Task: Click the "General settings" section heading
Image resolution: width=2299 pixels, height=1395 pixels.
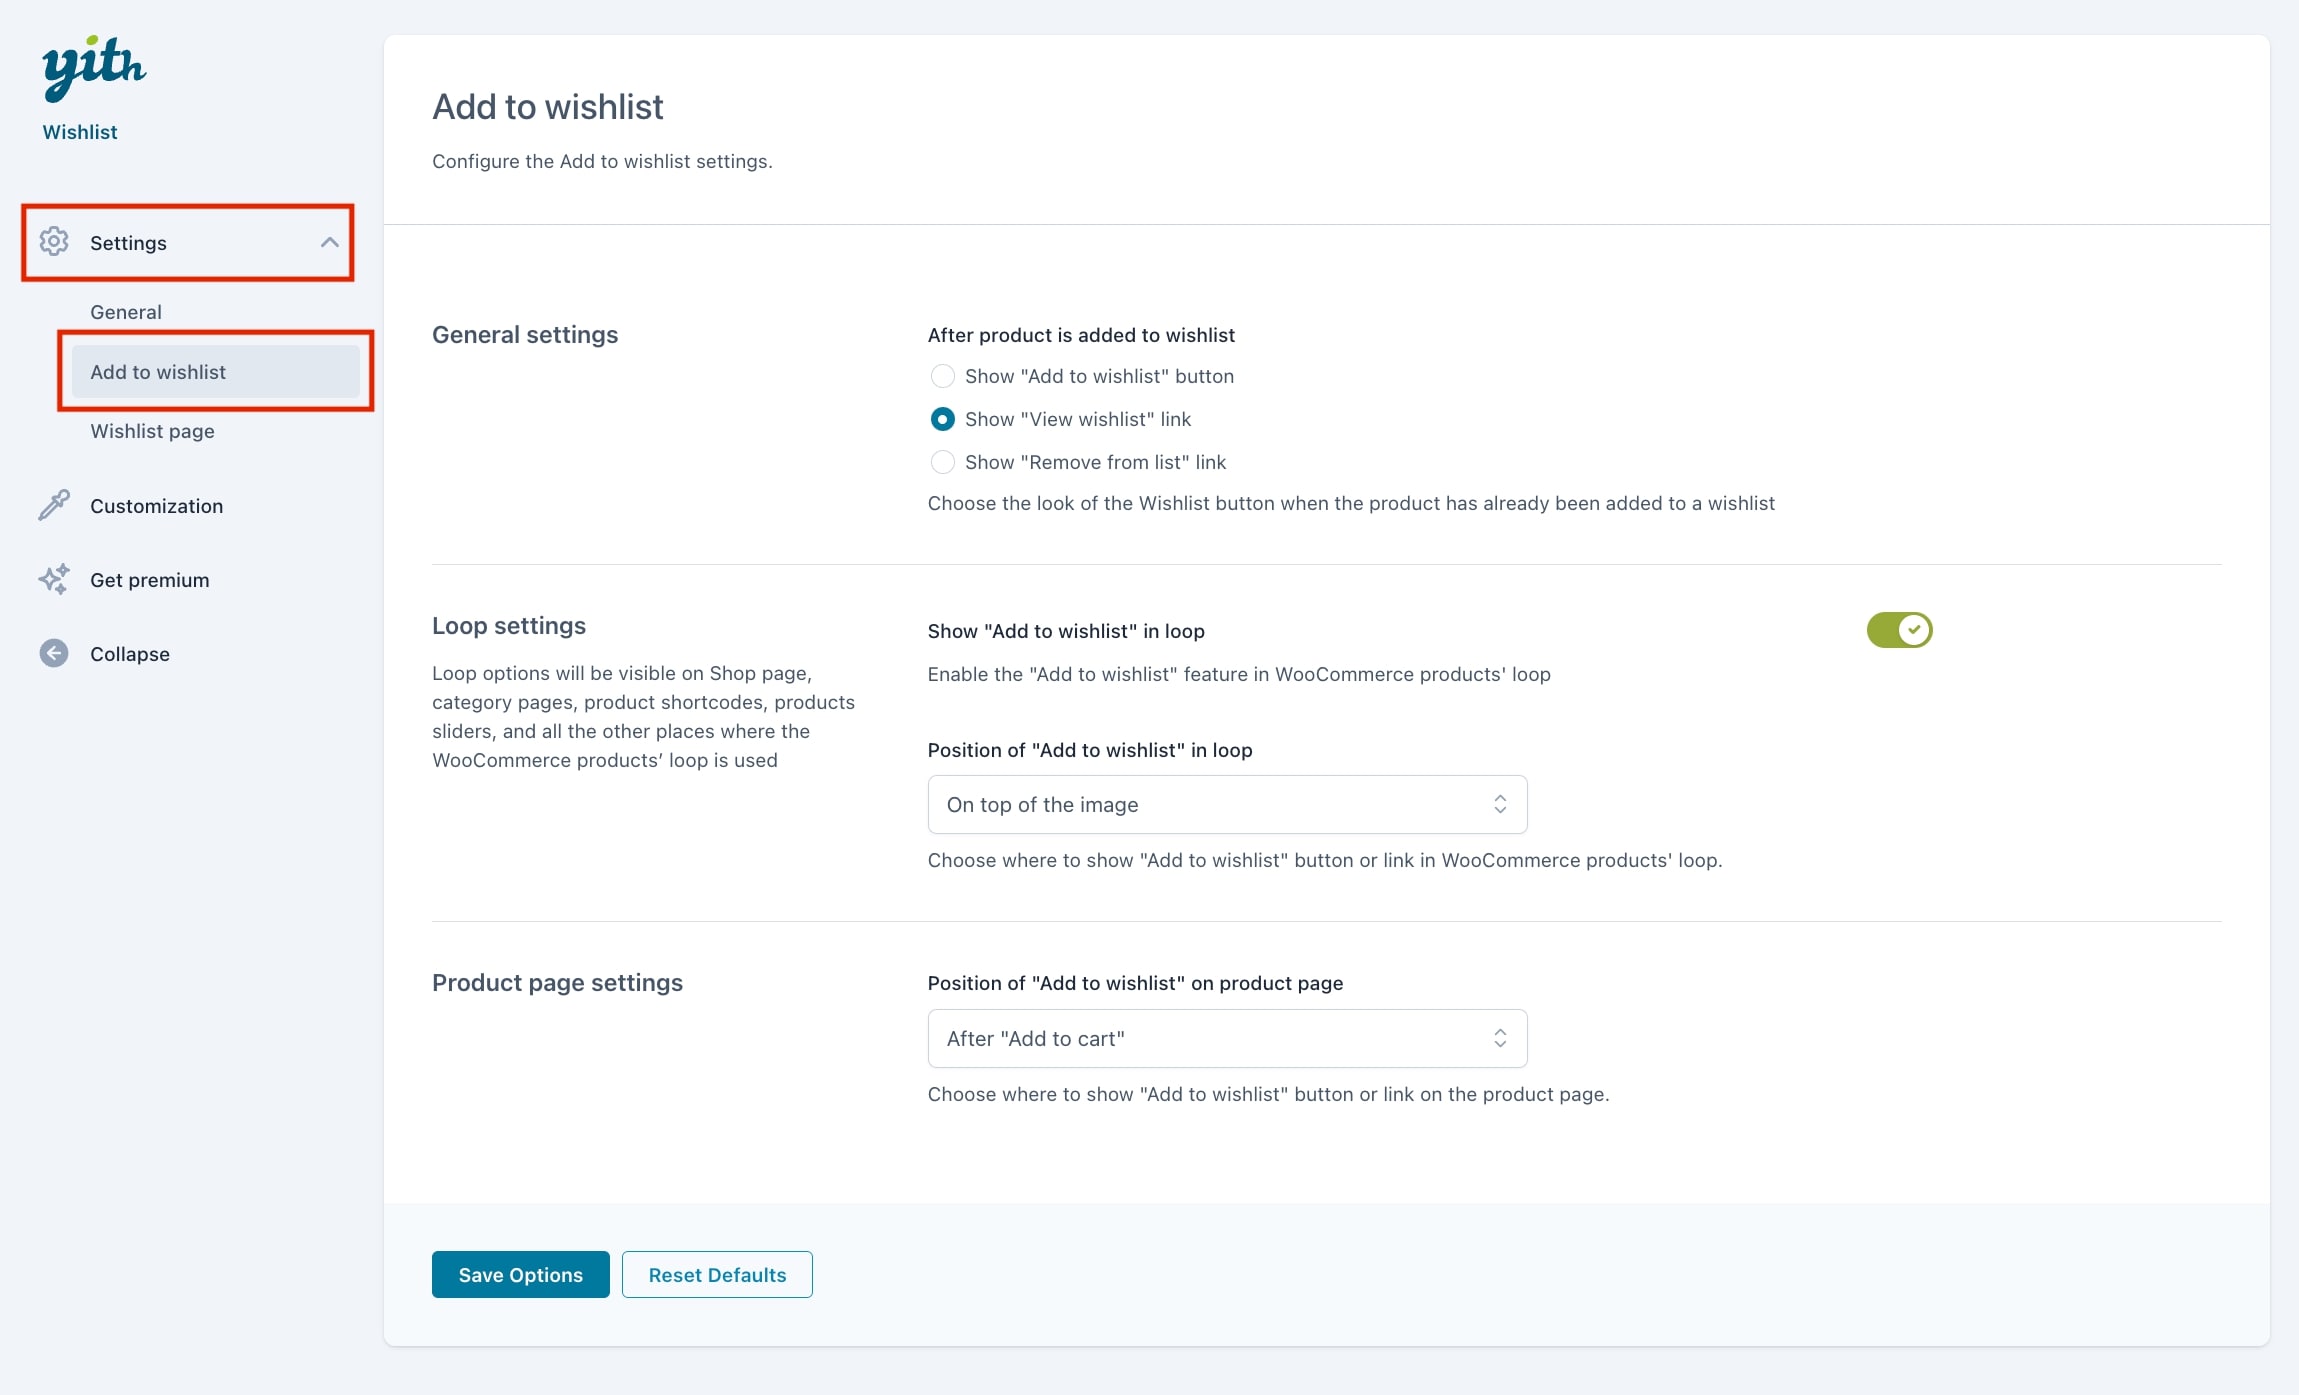Action: click(x=525, y=335)
